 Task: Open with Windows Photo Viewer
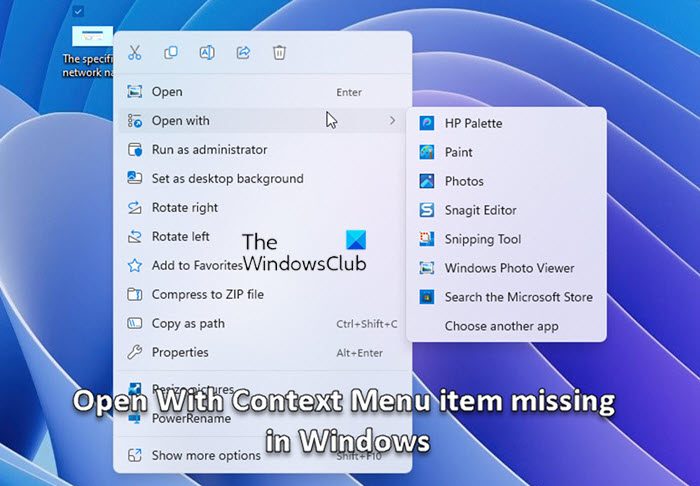(x=506, y=268)
